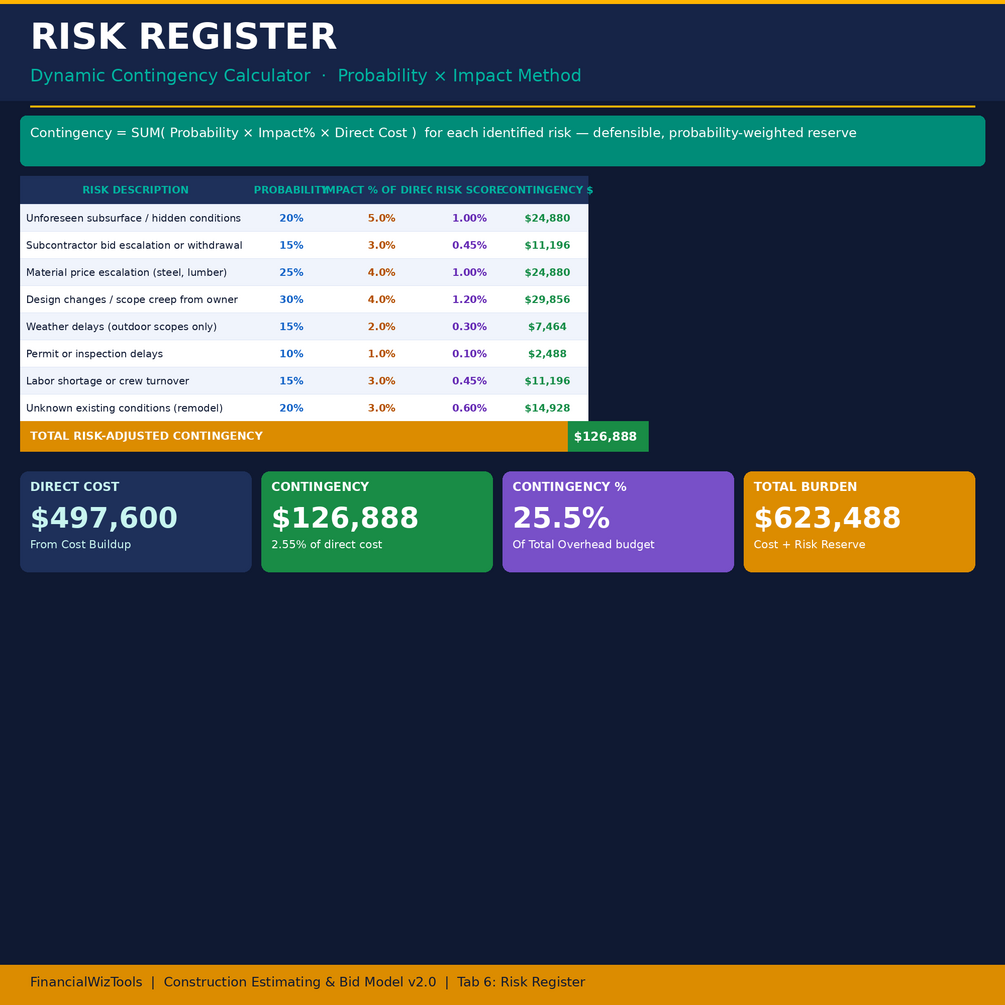Click 4.0% impact for Material price escalation
This screenshot has width=1005, height=1005.
click(381, 272)
